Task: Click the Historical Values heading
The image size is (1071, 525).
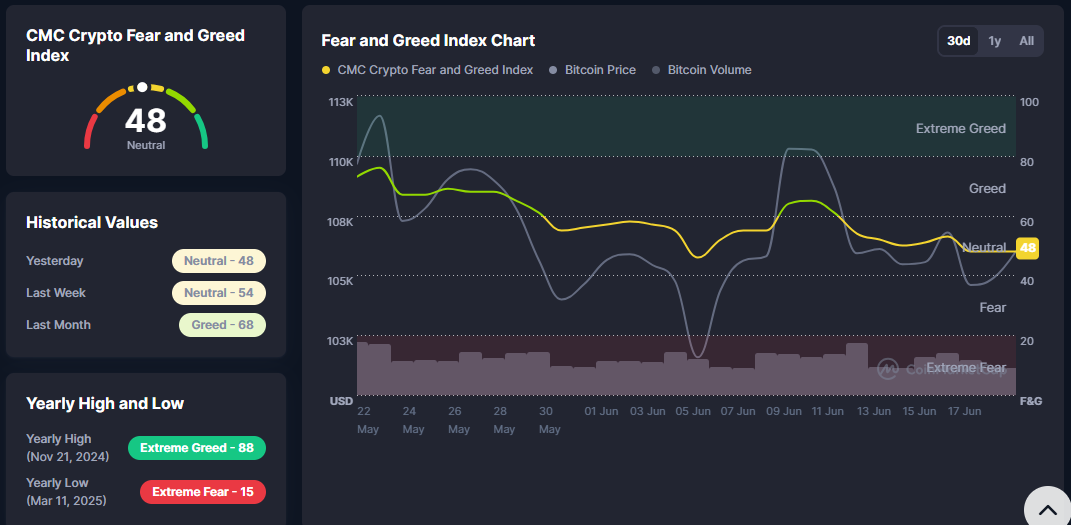Action: tap(92, 222)
